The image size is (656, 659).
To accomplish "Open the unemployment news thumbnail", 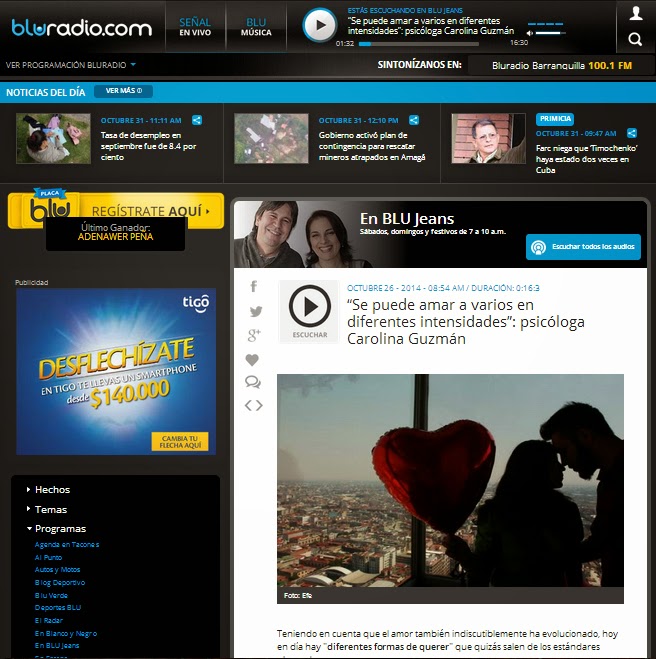I will click(x=53, y=138).
